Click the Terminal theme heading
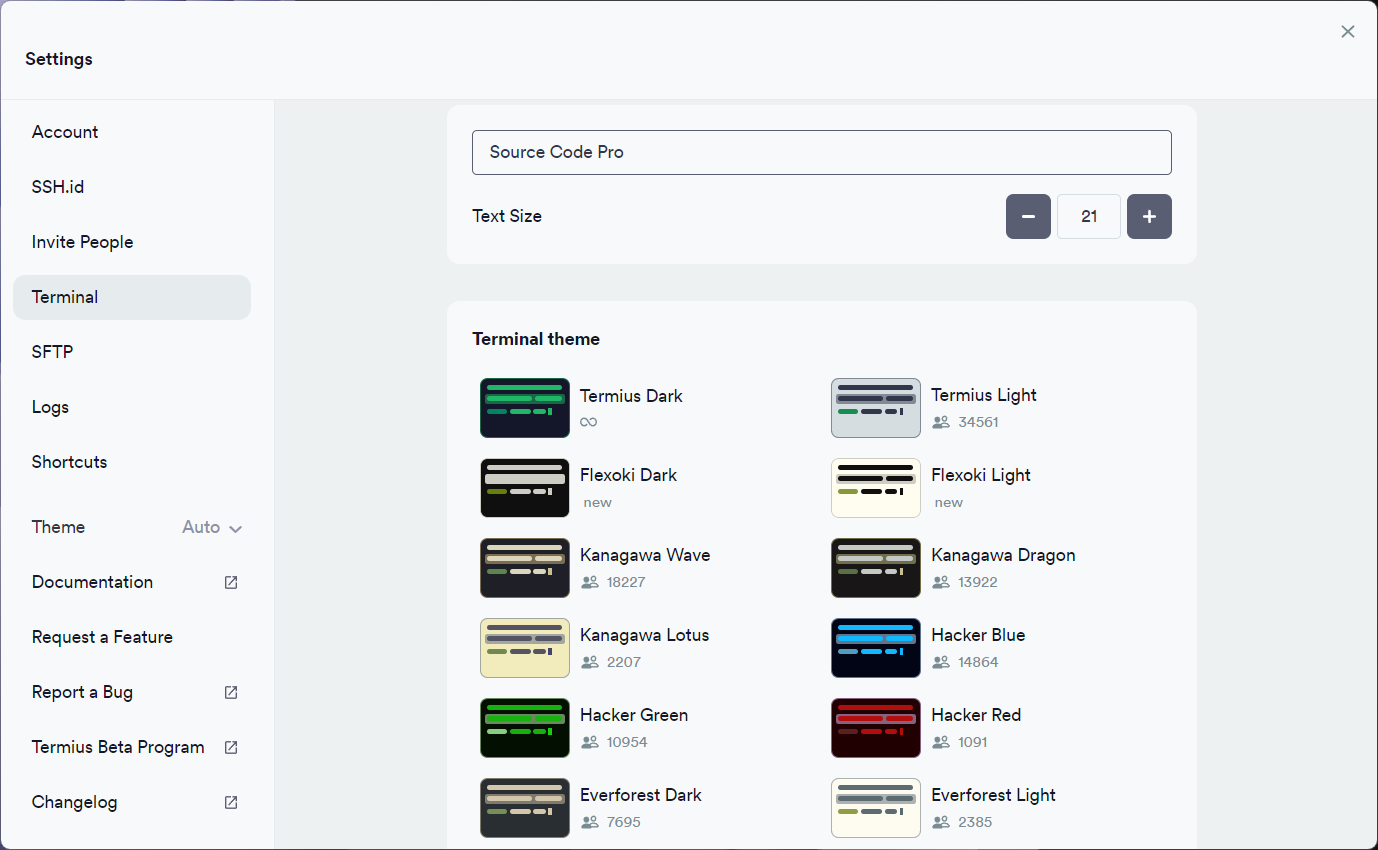1378x850 pixels. 536,339
